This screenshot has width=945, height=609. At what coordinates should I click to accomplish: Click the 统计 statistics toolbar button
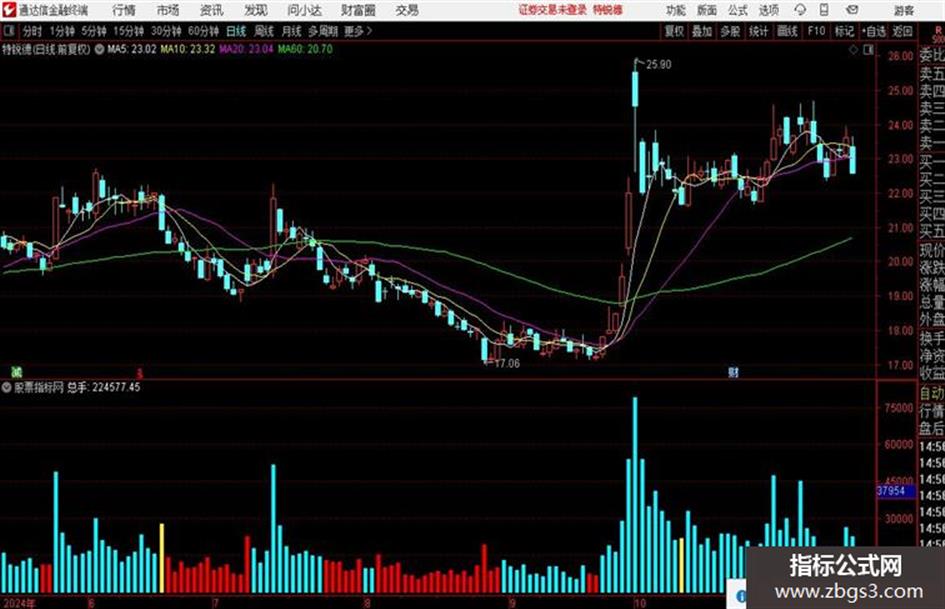[758, 31]
